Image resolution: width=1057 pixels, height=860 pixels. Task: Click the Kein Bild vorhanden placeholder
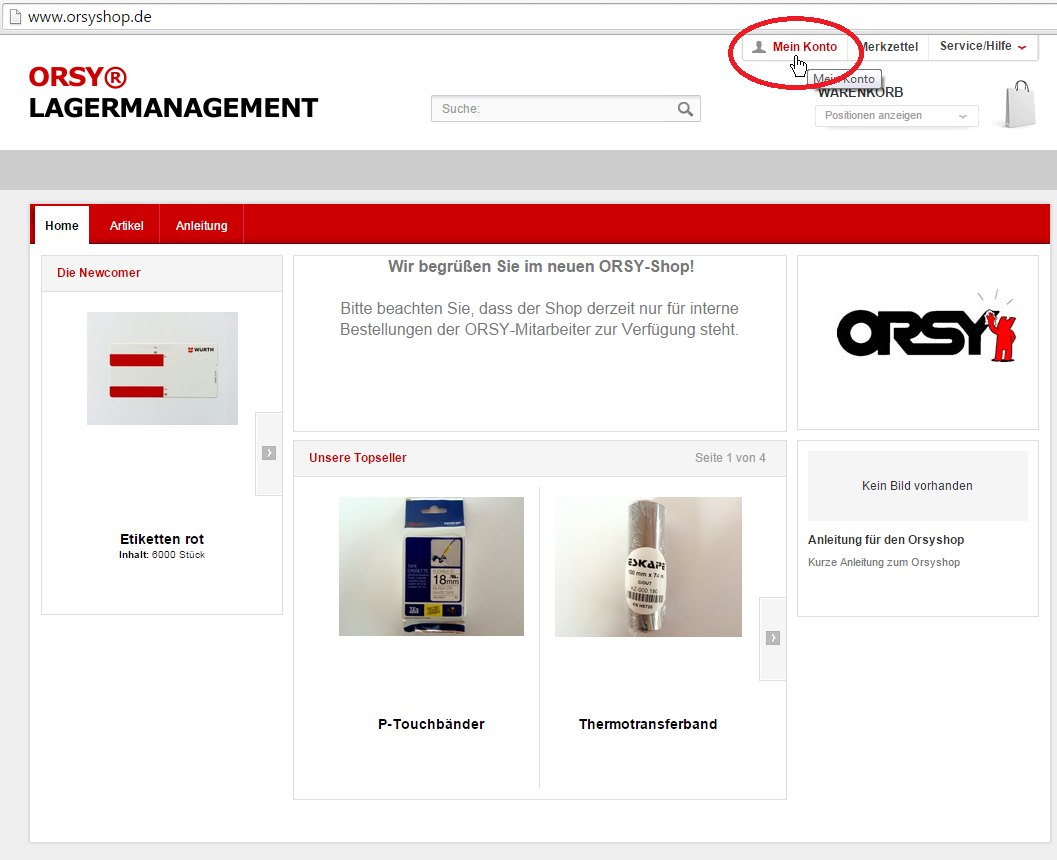tap(917, 486)
